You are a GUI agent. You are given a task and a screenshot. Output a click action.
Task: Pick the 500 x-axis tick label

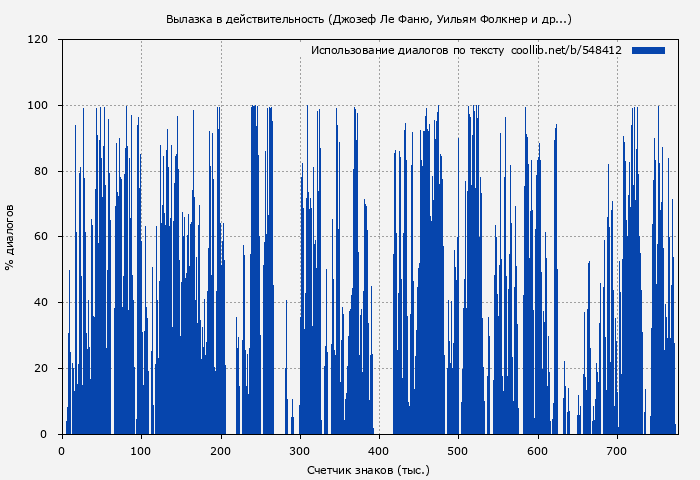coord(458,449)
